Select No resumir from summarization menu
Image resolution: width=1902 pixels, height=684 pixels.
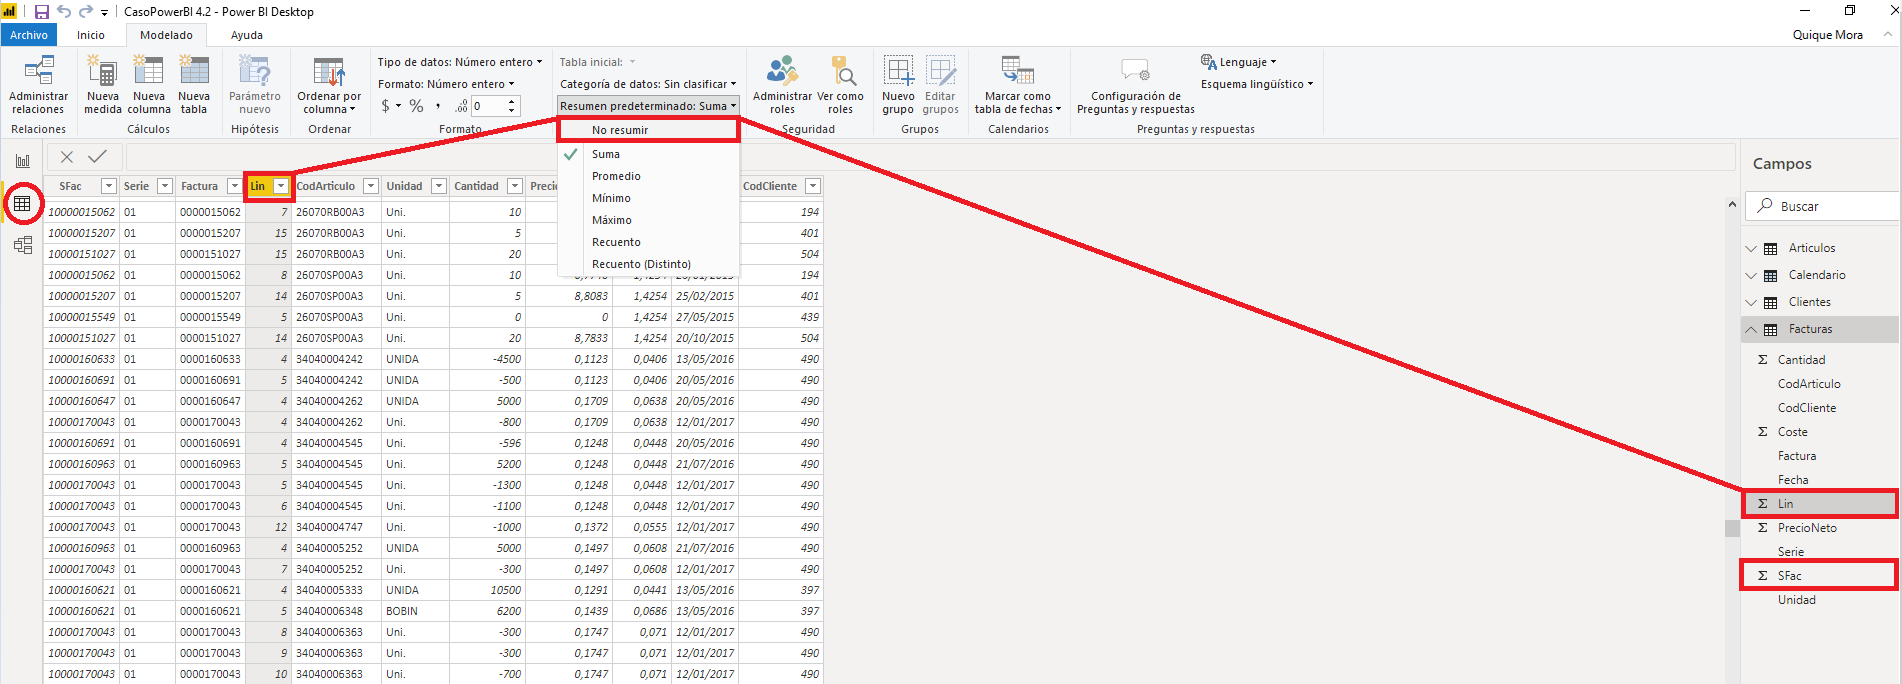pyautogui.click(x=648, y=130)
